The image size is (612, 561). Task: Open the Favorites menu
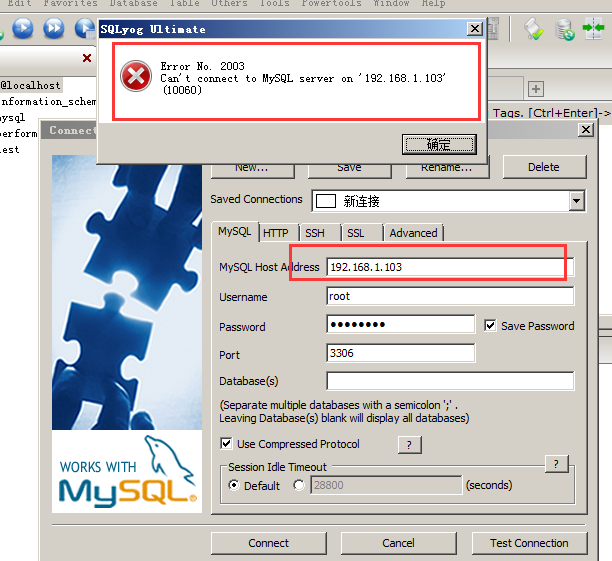pos(70,3)
